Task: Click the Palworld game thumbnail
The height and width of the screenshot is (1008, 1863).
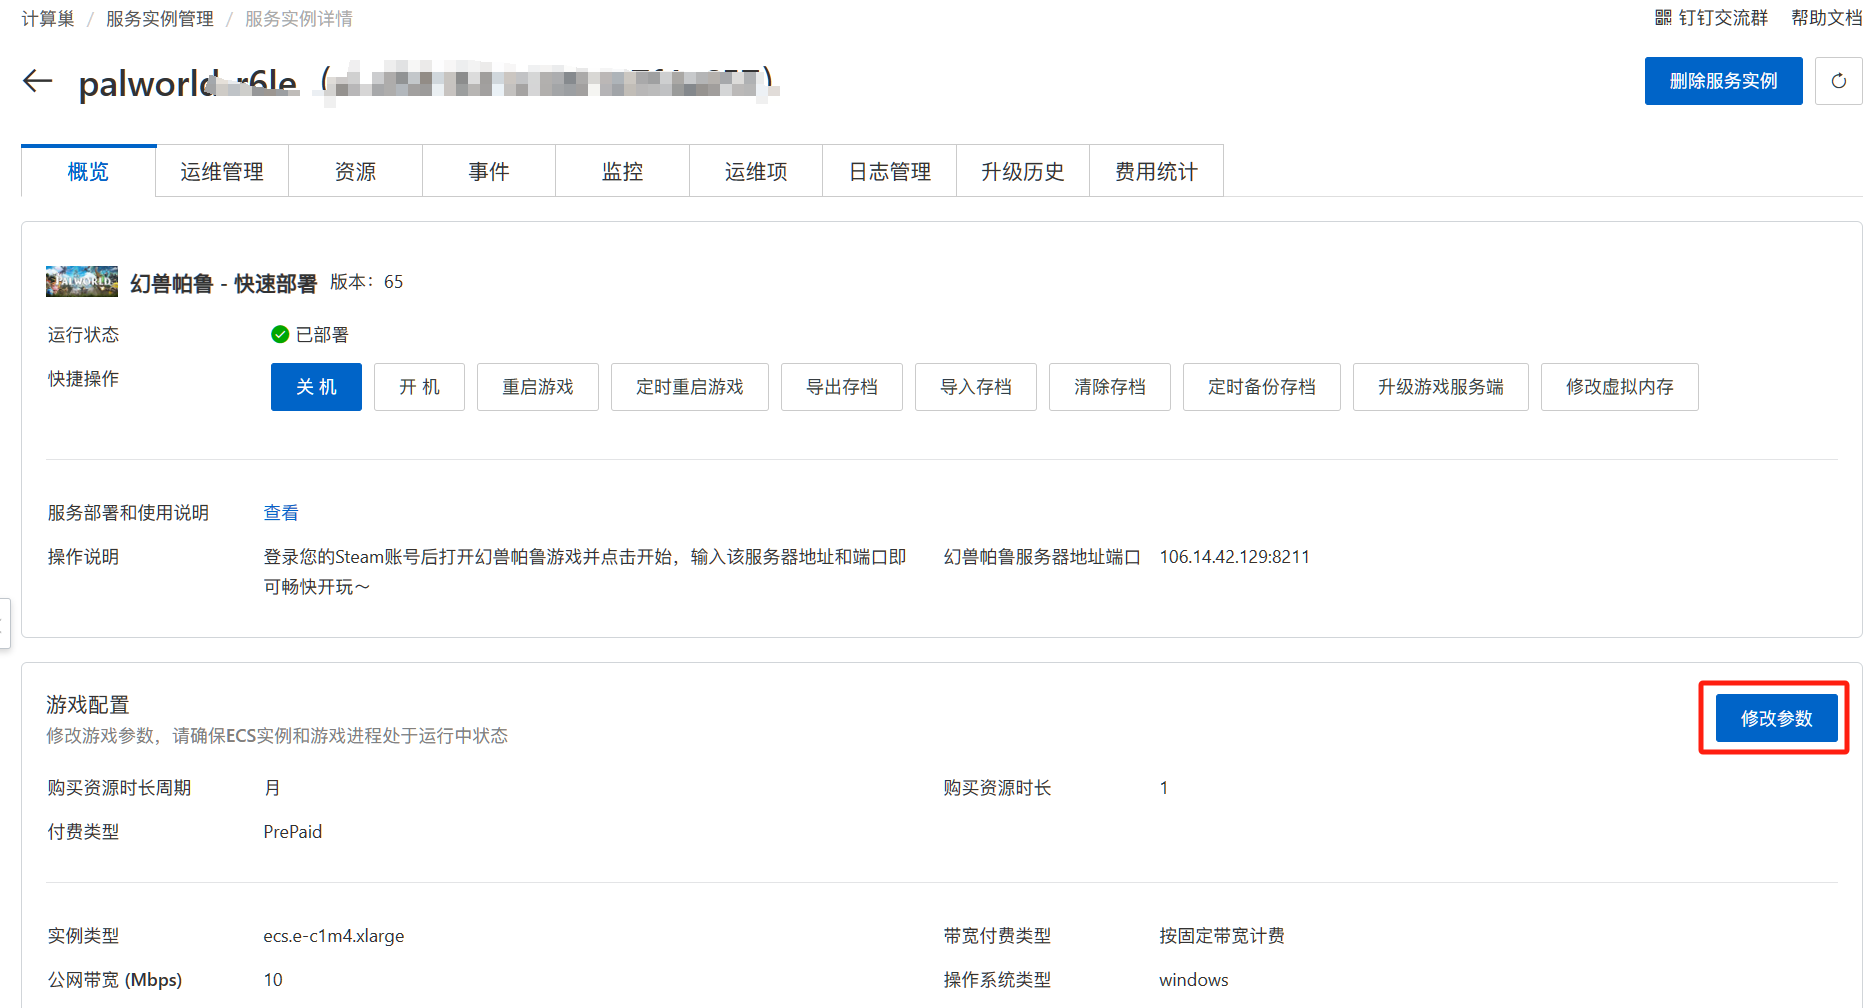Action: [x=82, y=282]
